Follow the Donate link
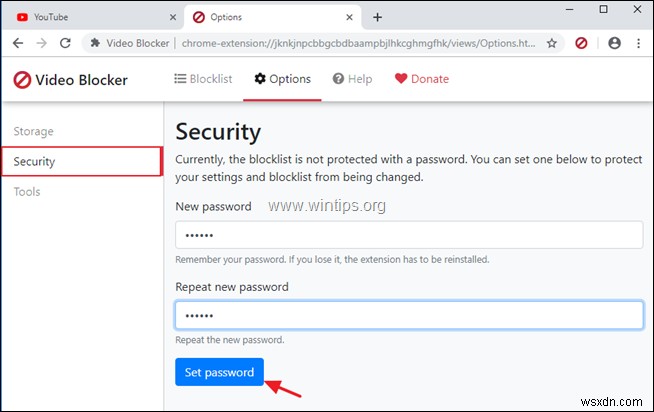Screen dimensions: 654x412 point(421,79)
